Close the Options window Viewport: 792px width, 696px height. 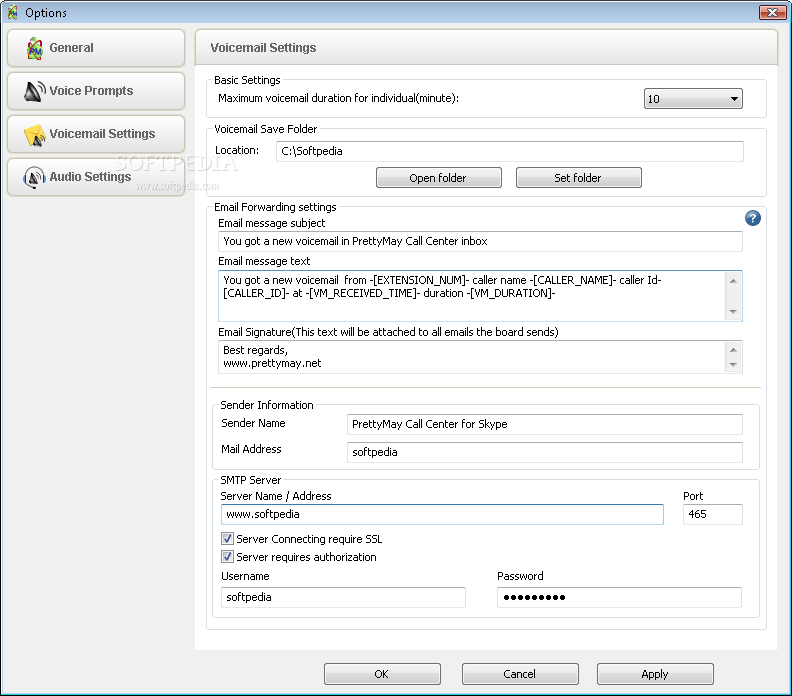coord(772,12)
